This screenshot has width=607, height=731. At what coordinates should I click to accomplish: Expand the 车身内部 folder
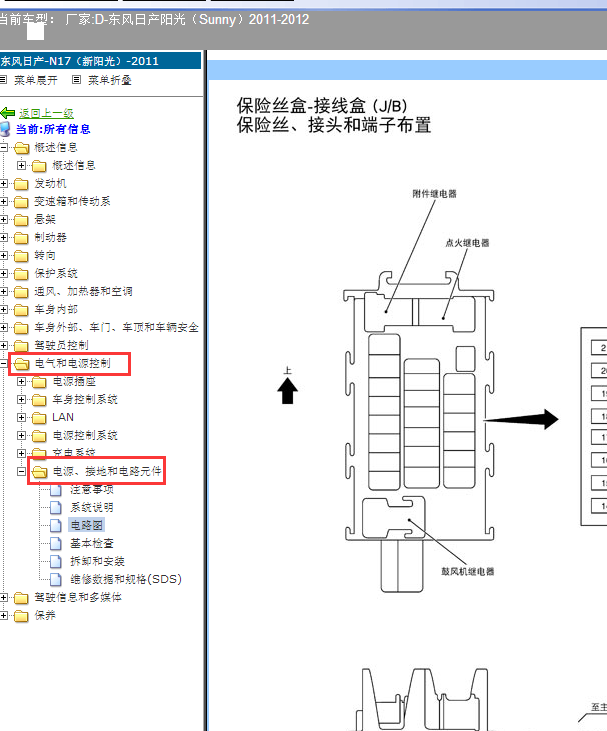[3, 309]
